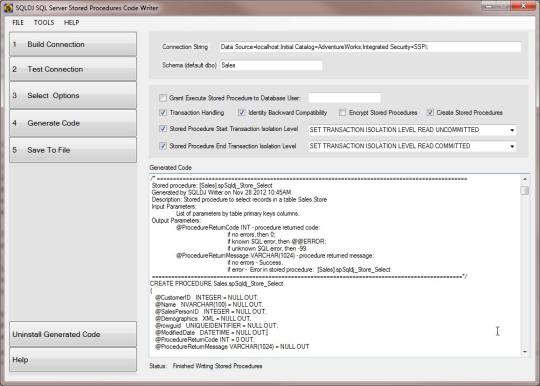Click the Uninstall Generated Code button
The image size is (540, 386).
click(x=73, y=334)
